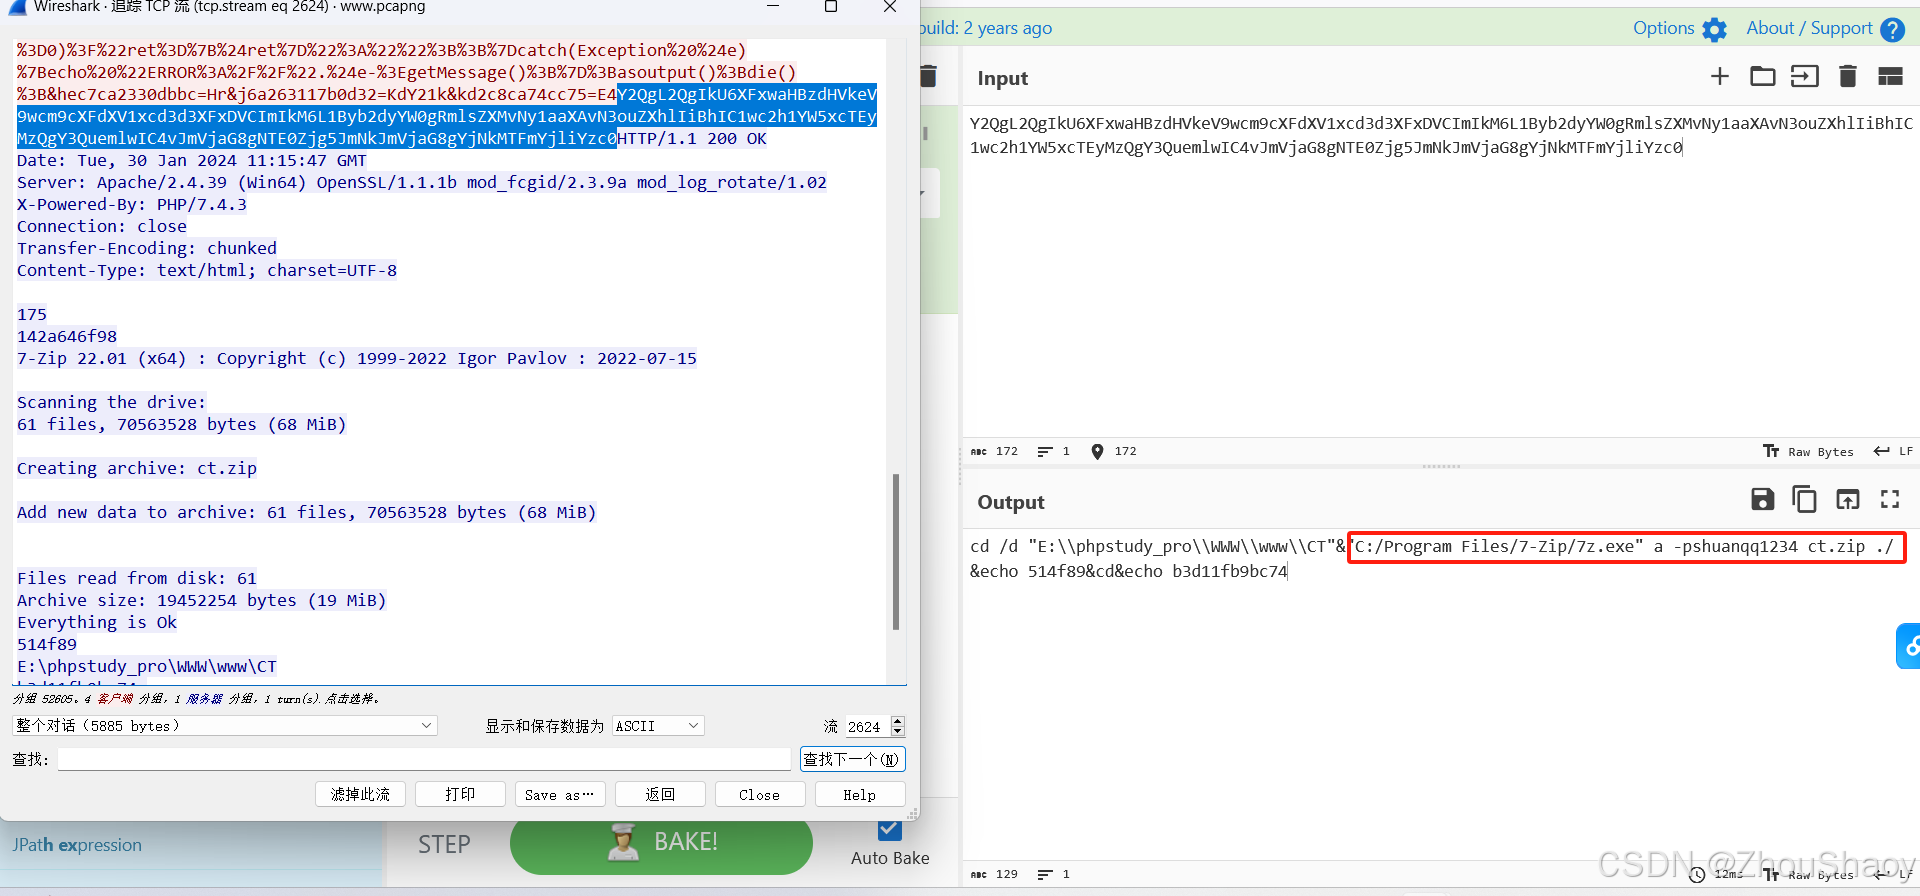Click the chef icon on BAKE button
The width and height of the screenshot is (1920, 896).
pyautogui.click(x=623, y=842)
